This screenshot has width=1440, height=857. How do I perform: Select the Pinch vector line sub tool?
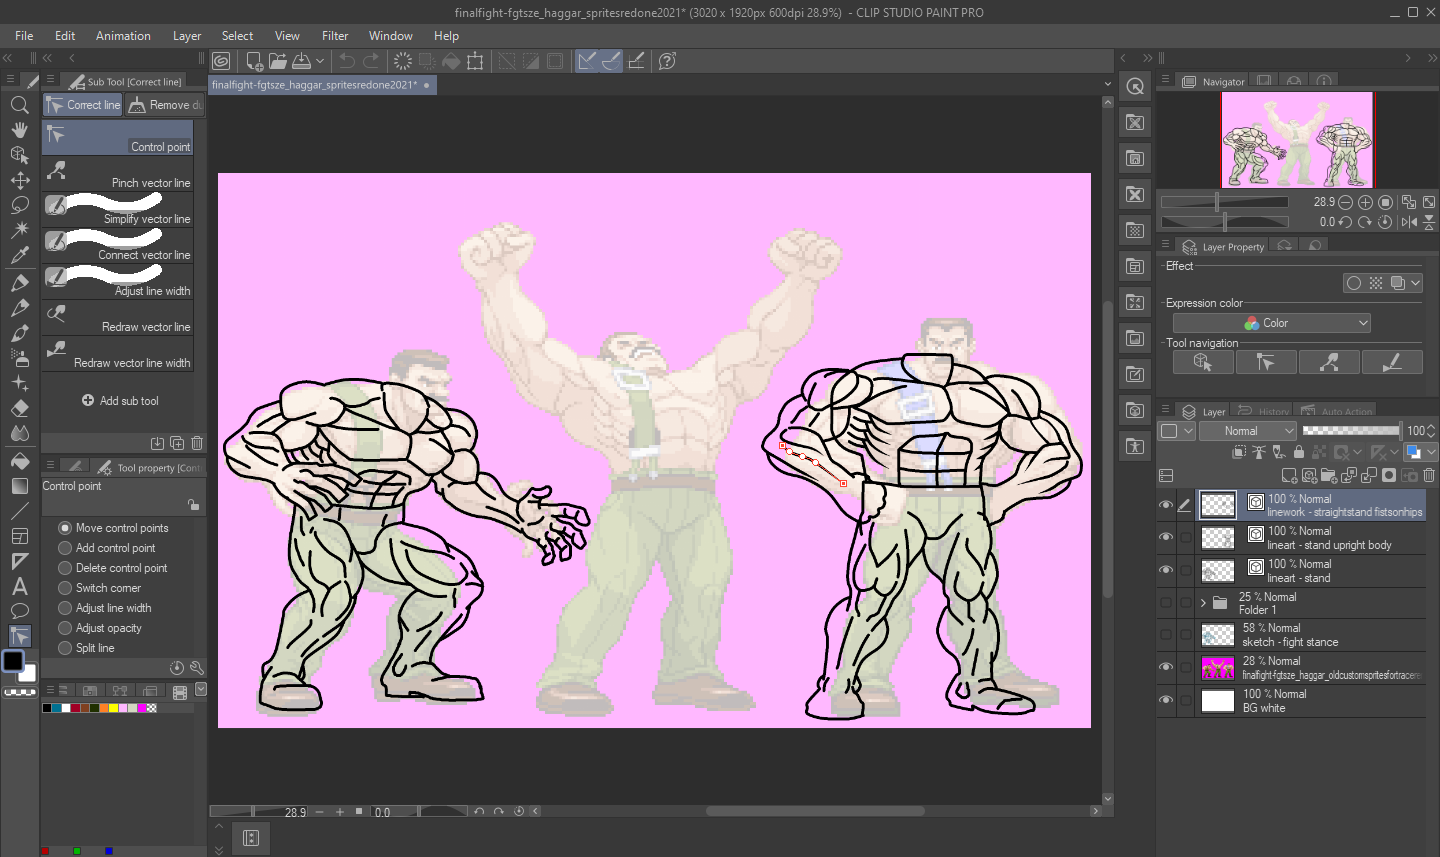coord(117,174)
